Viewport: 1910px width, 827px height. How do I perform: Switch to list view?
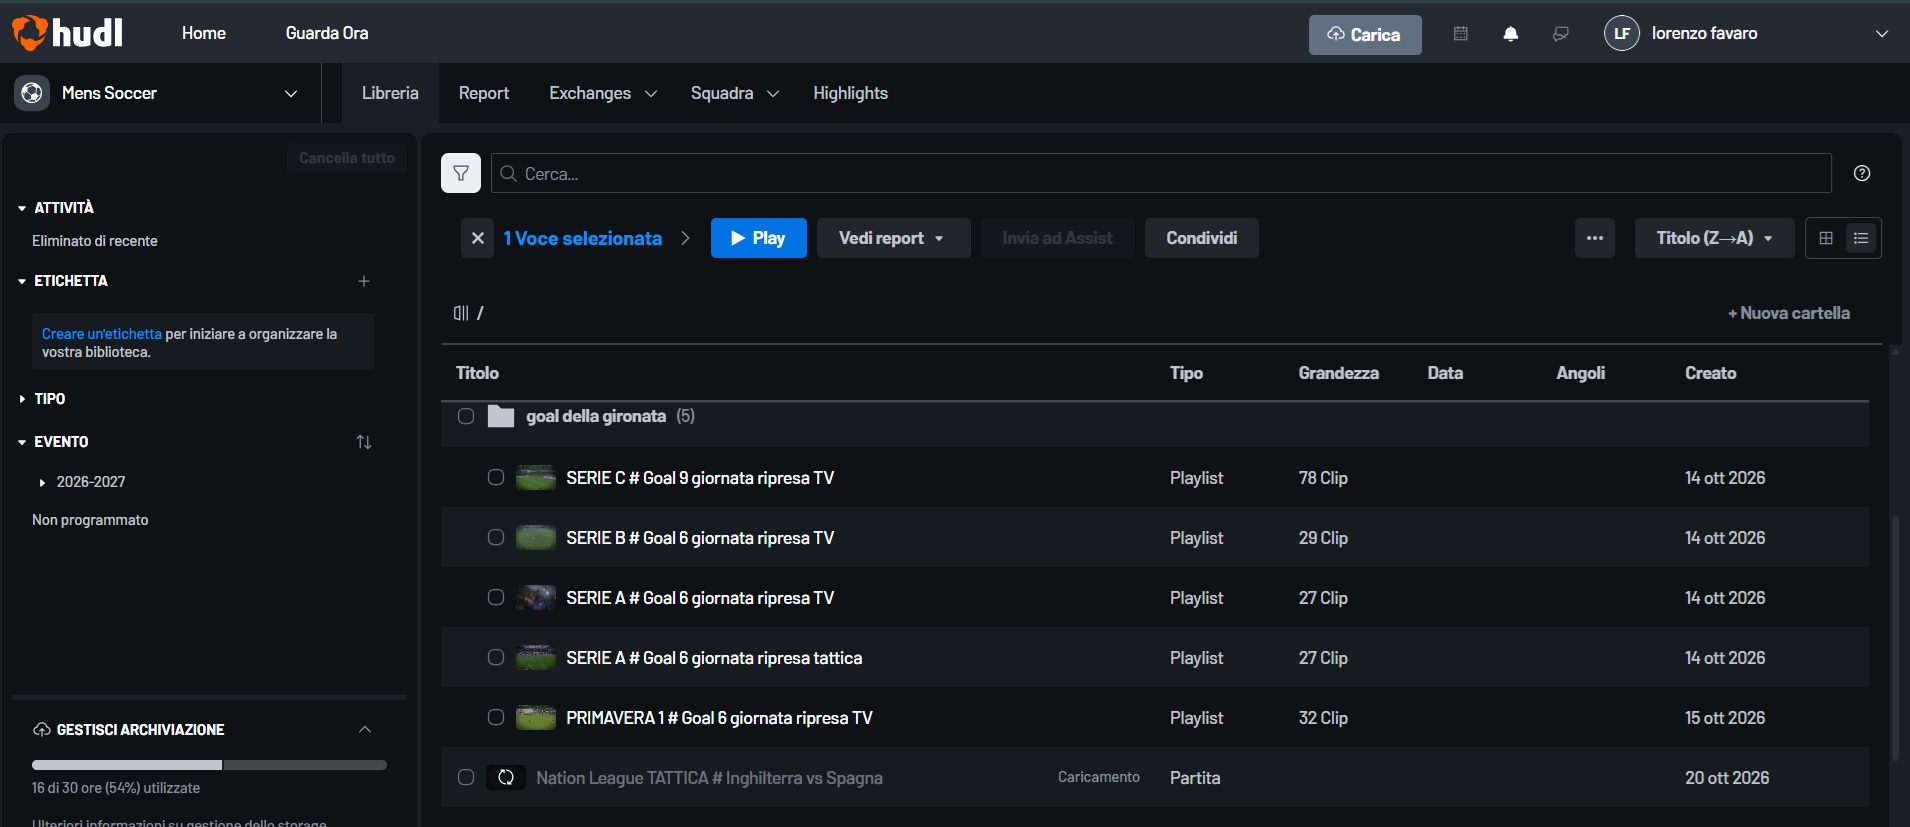[1862, 238]
